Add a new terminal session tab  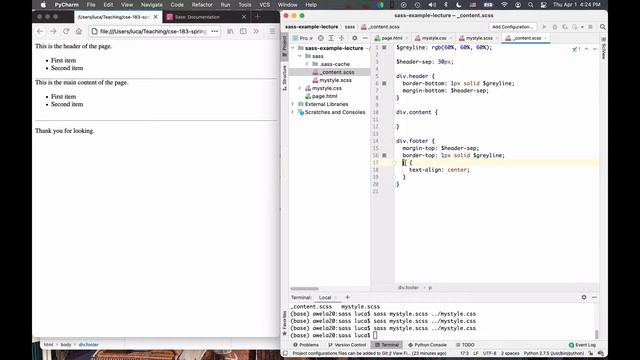point(347,297)
